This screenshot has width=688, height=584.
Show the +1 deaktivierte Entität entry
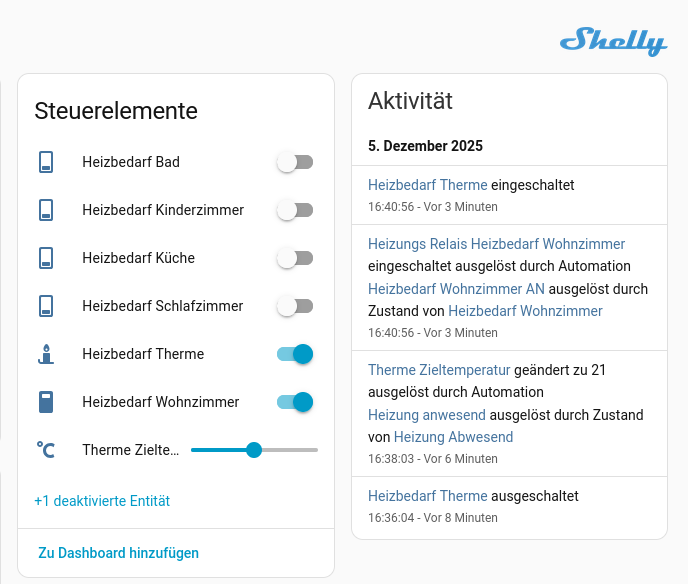tap(102, 501)
